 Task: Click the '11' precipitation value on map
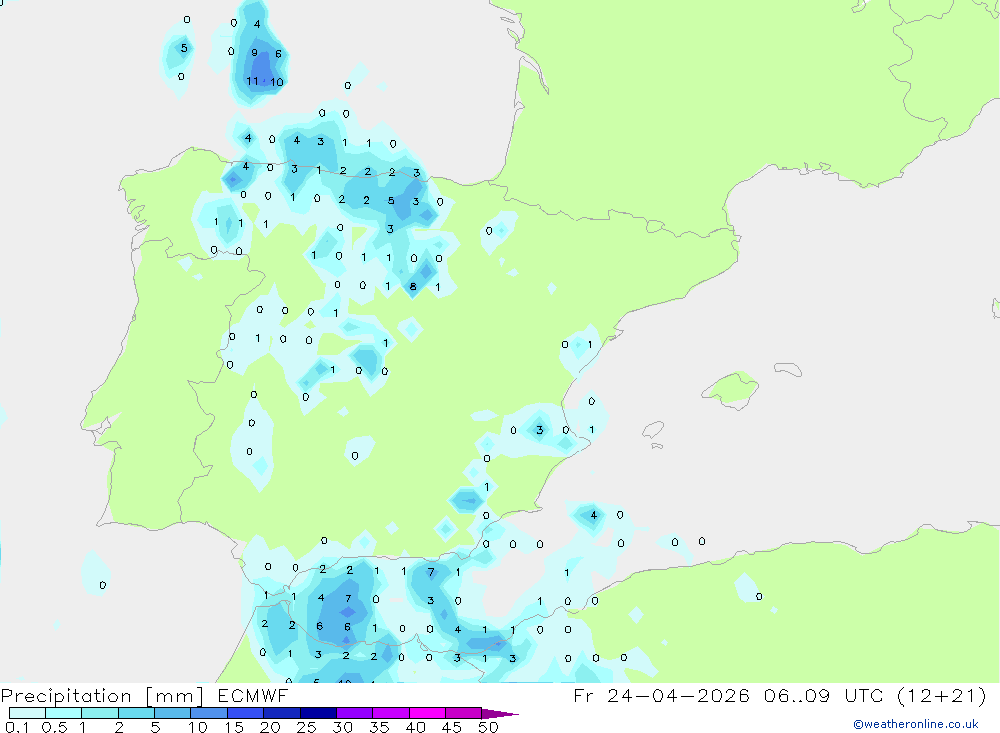(253, 81)
